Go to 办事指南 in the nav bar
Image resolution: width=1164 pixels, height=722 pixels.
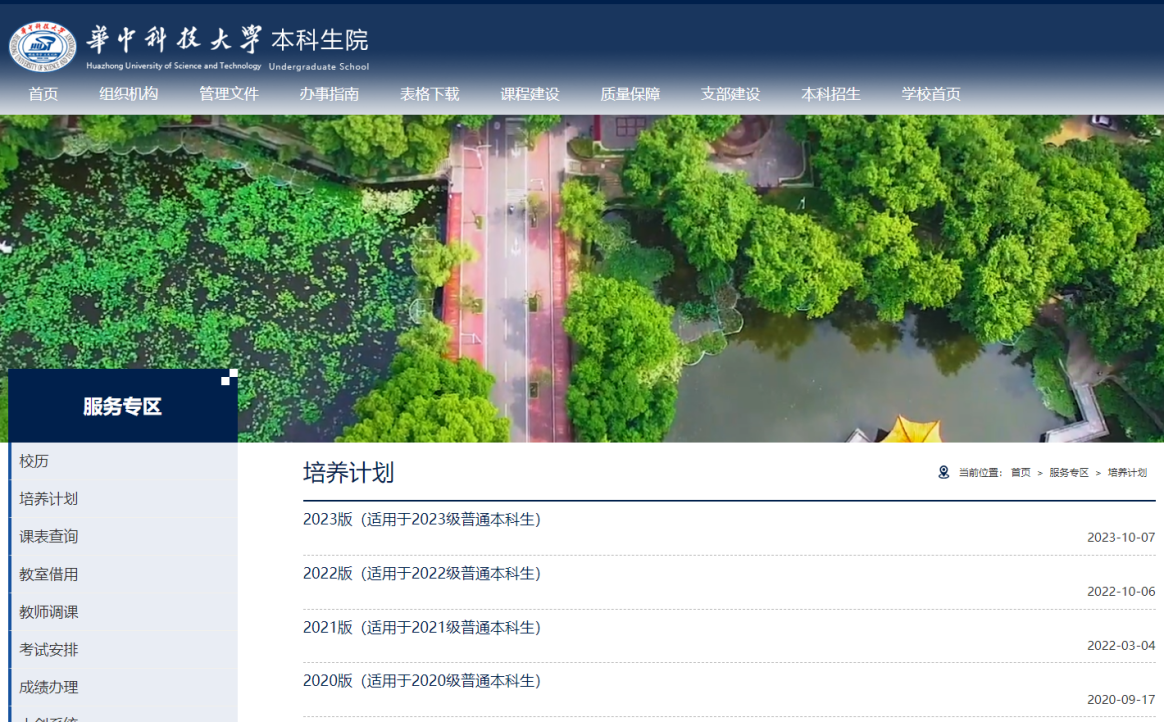[x=329, y=94]
